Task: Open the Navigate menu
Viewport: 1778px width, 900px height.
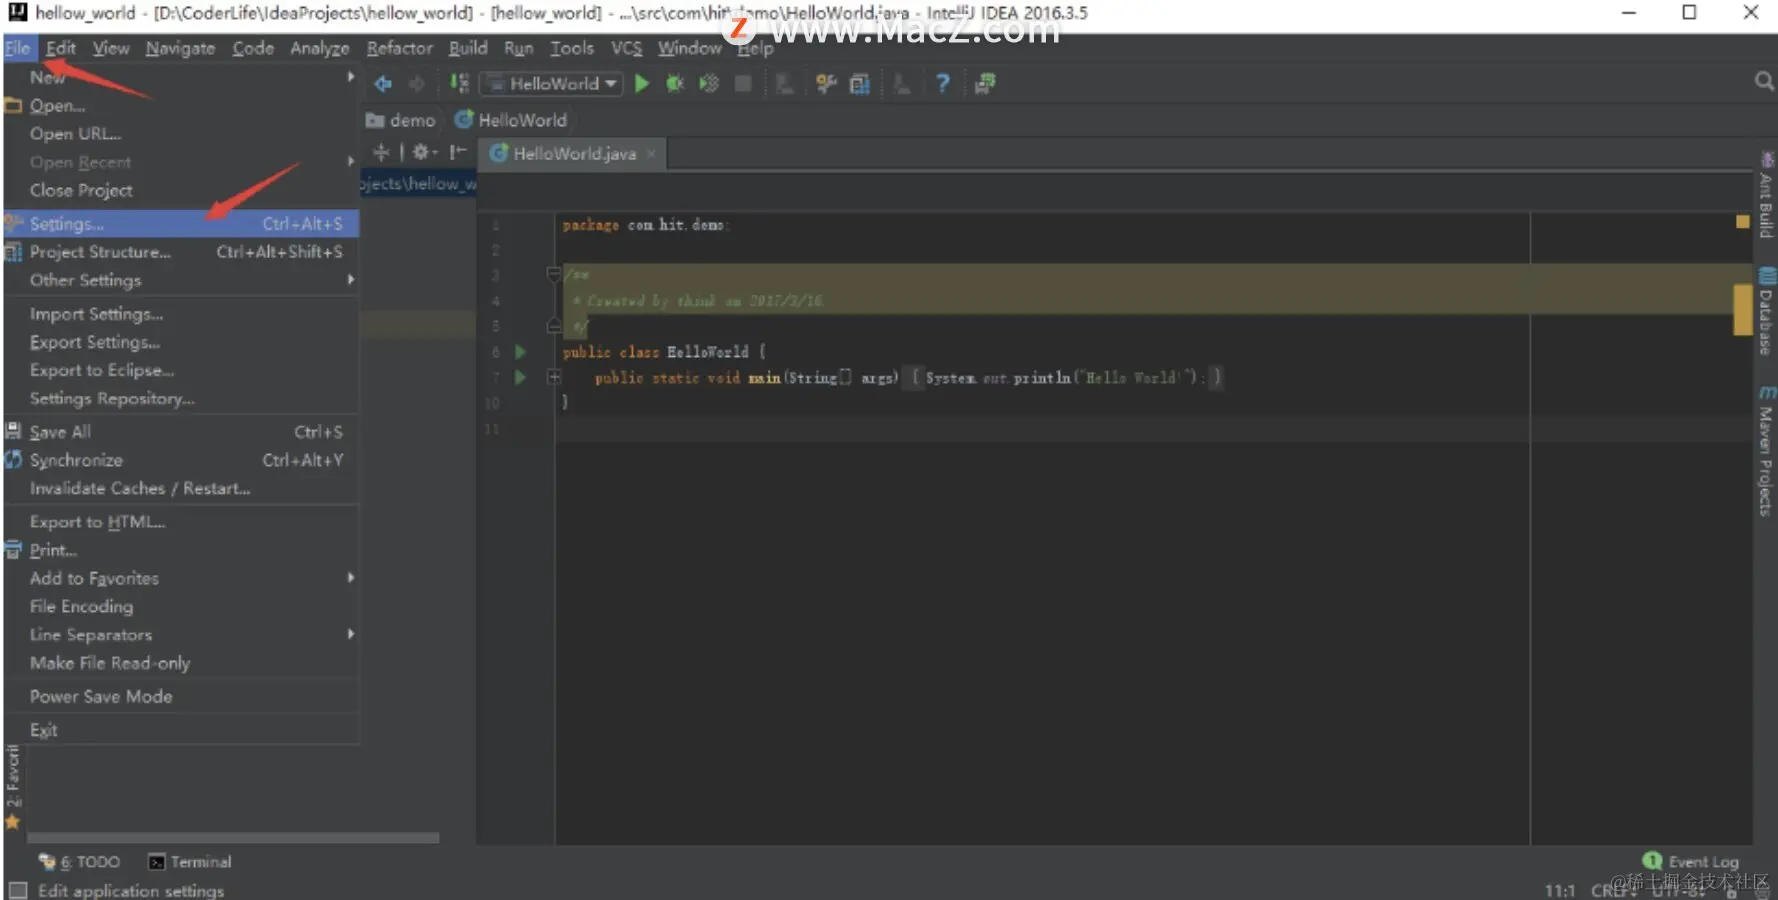Action: tap(180, 48)
